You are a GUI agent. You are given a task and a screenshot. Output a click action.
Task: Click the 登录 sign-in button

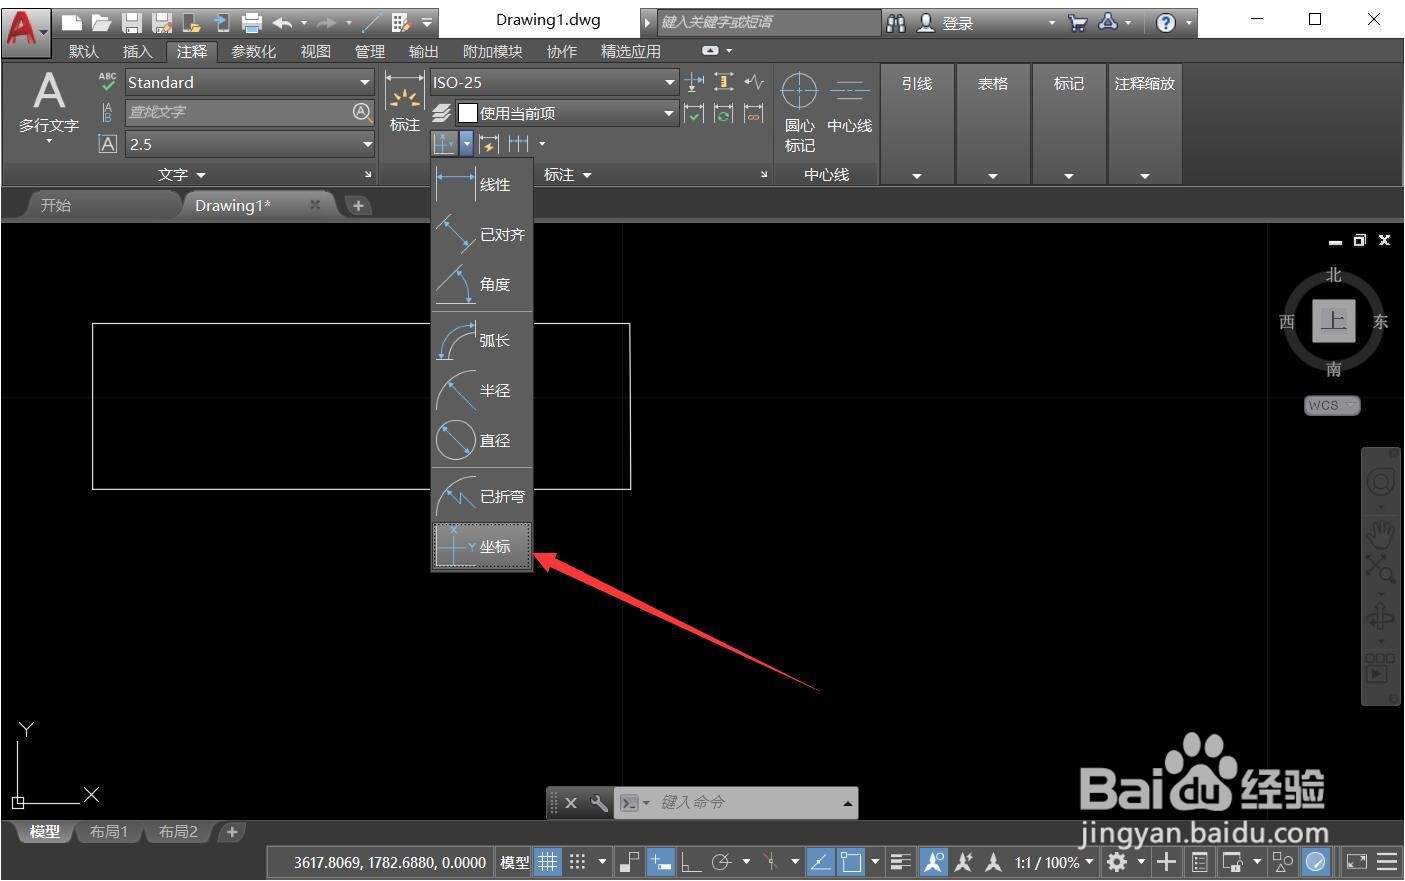(946, 22)
